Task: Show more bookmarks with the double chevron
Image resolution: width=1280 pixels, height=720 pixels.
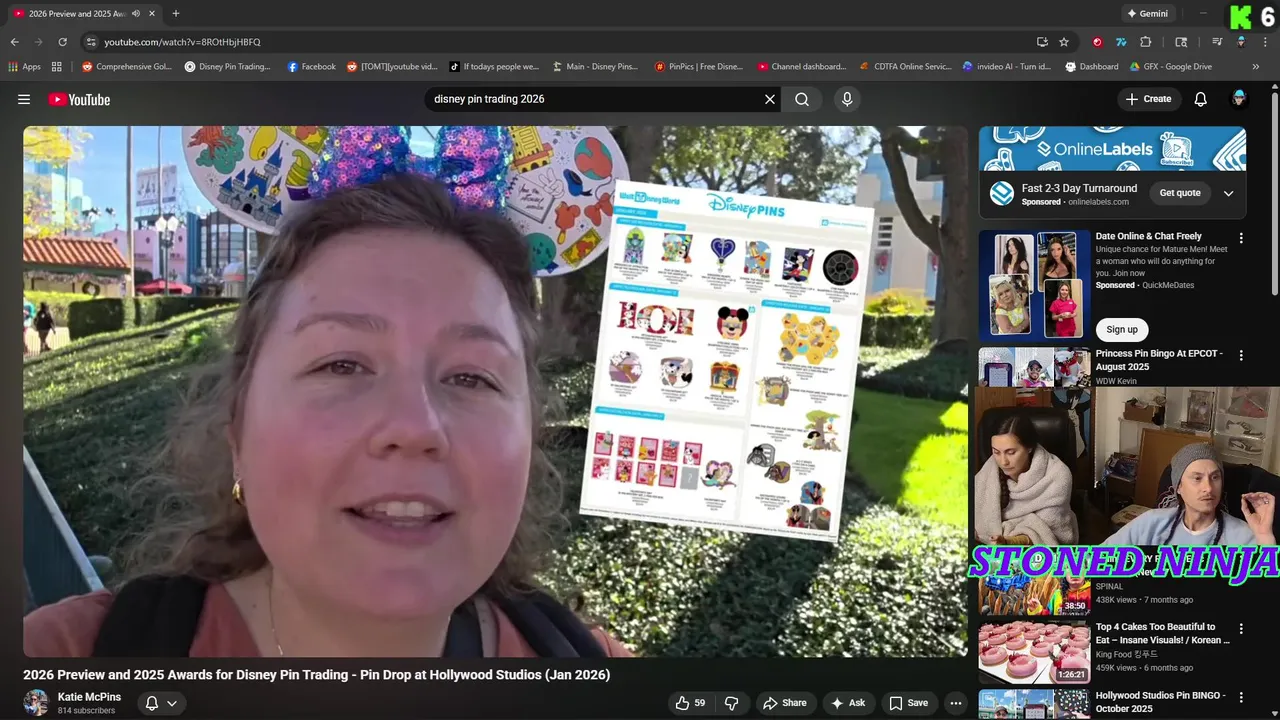Action: (x=1256, y=67)
